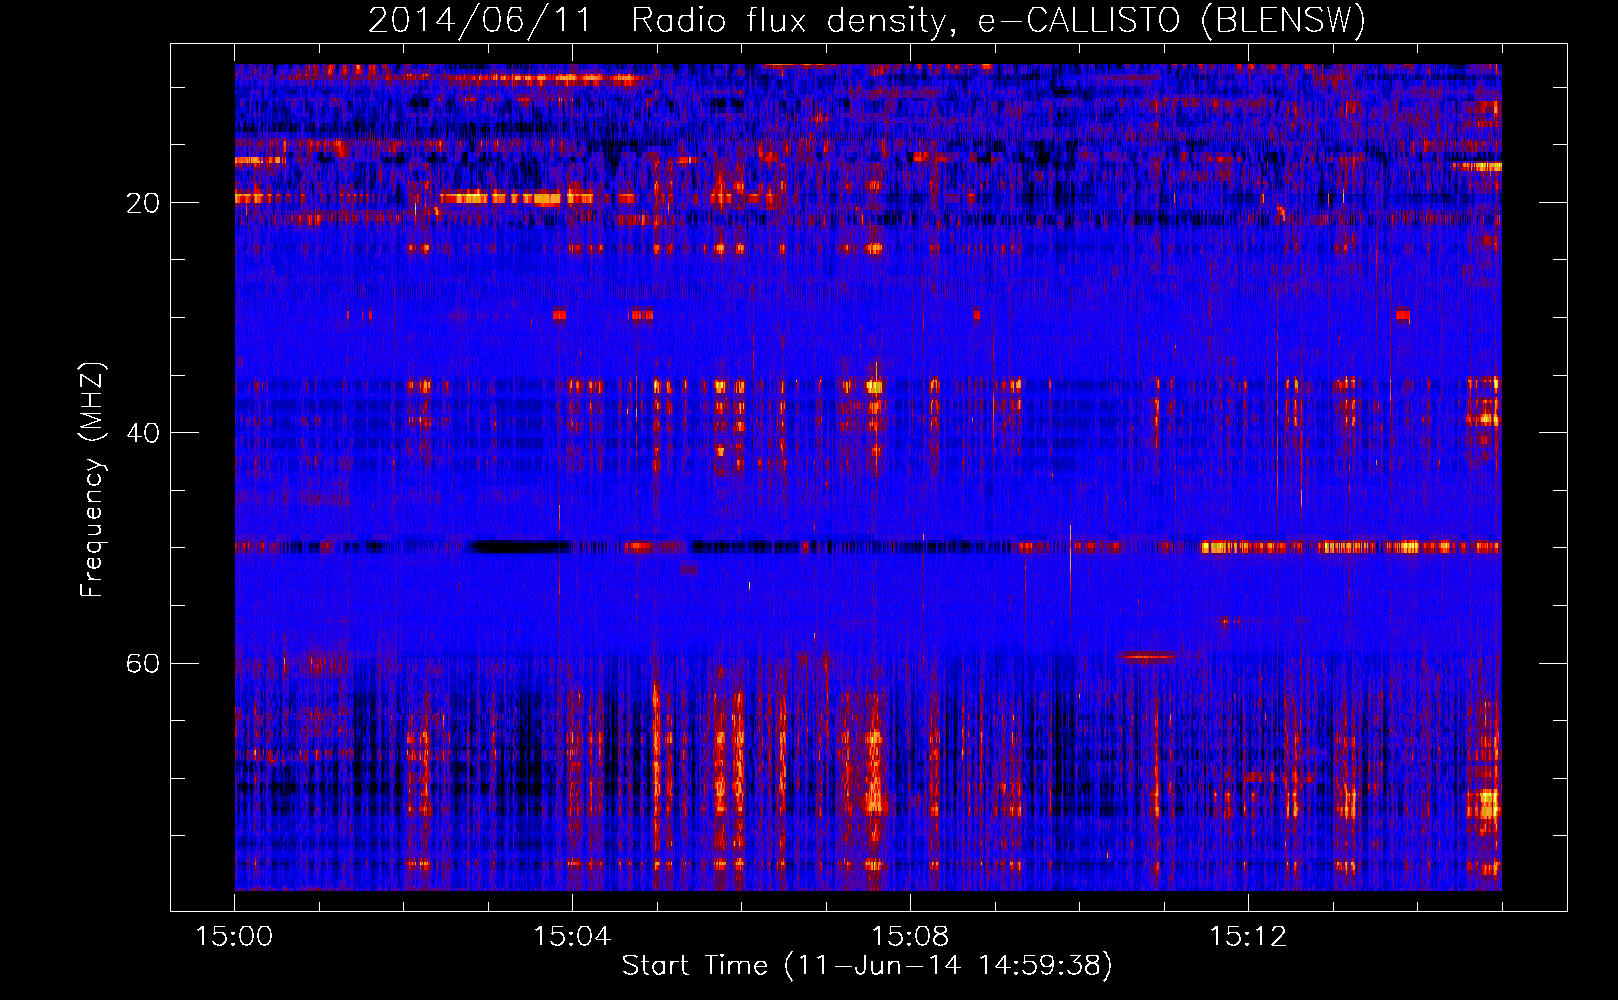Click the '15:04' time tick label
Viewport: 1618px width, 1000px height.
click(x=572, y=937)
